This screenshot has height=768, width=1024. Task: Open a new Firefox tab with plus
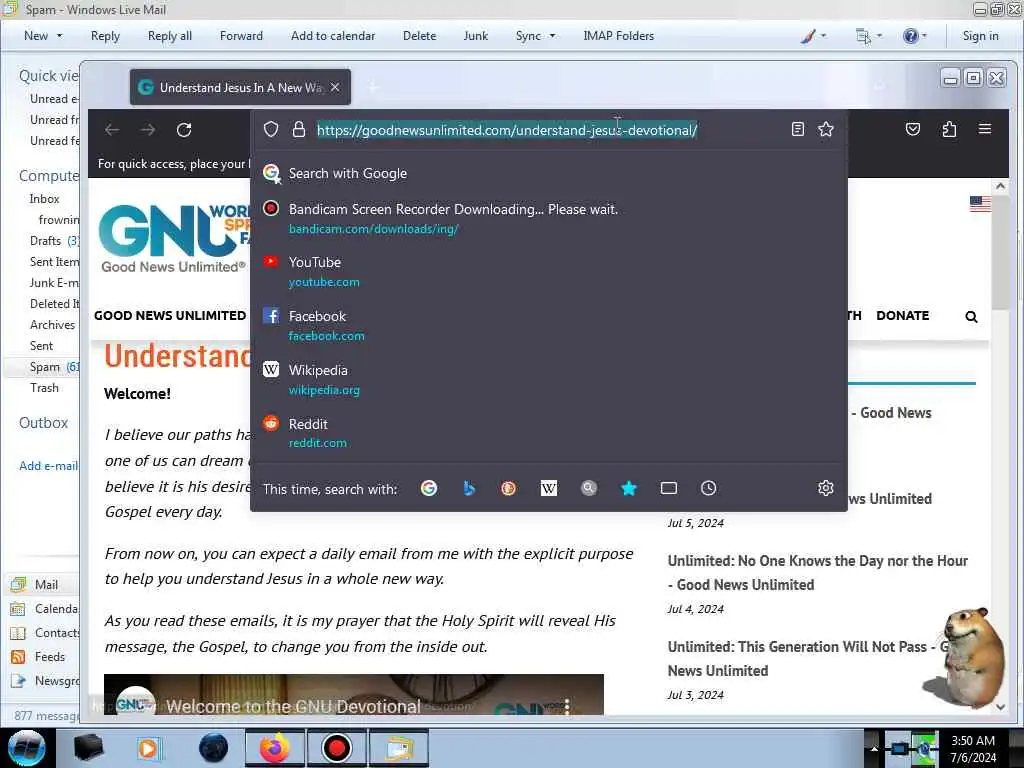pos(373,88)
